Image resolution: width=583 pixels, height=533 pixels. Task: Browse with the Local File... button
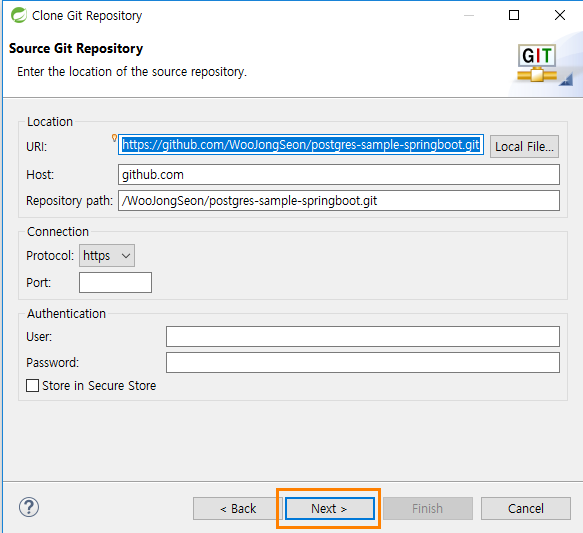coord(524,146)
